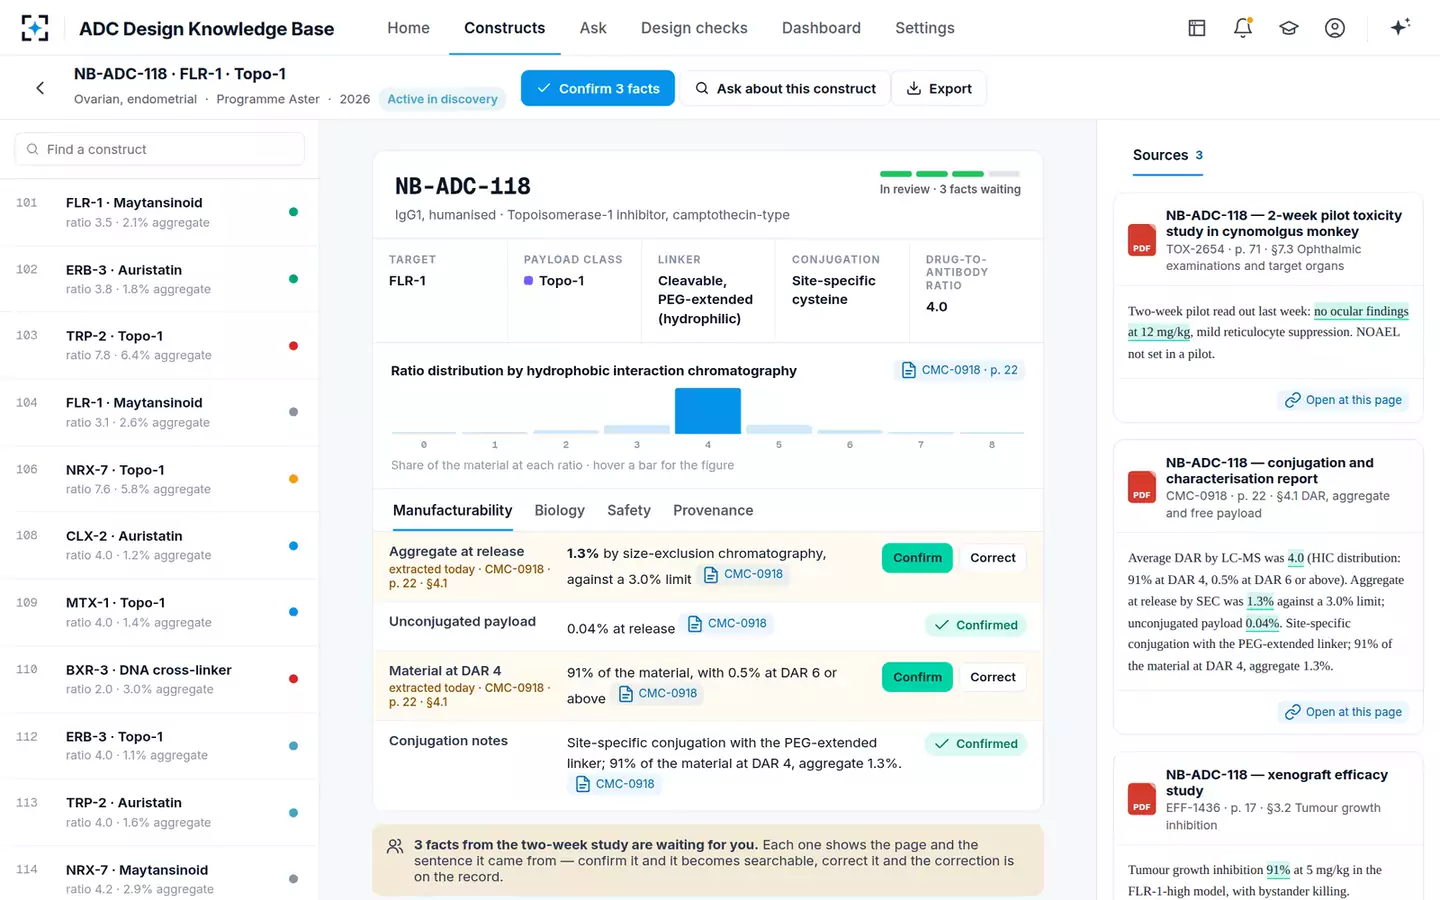Image resolution: width=1440 pixels, height=900 pixels.
Task: Select construct 110 BXR-3 · DNA cross-linker
Action: 160,679
